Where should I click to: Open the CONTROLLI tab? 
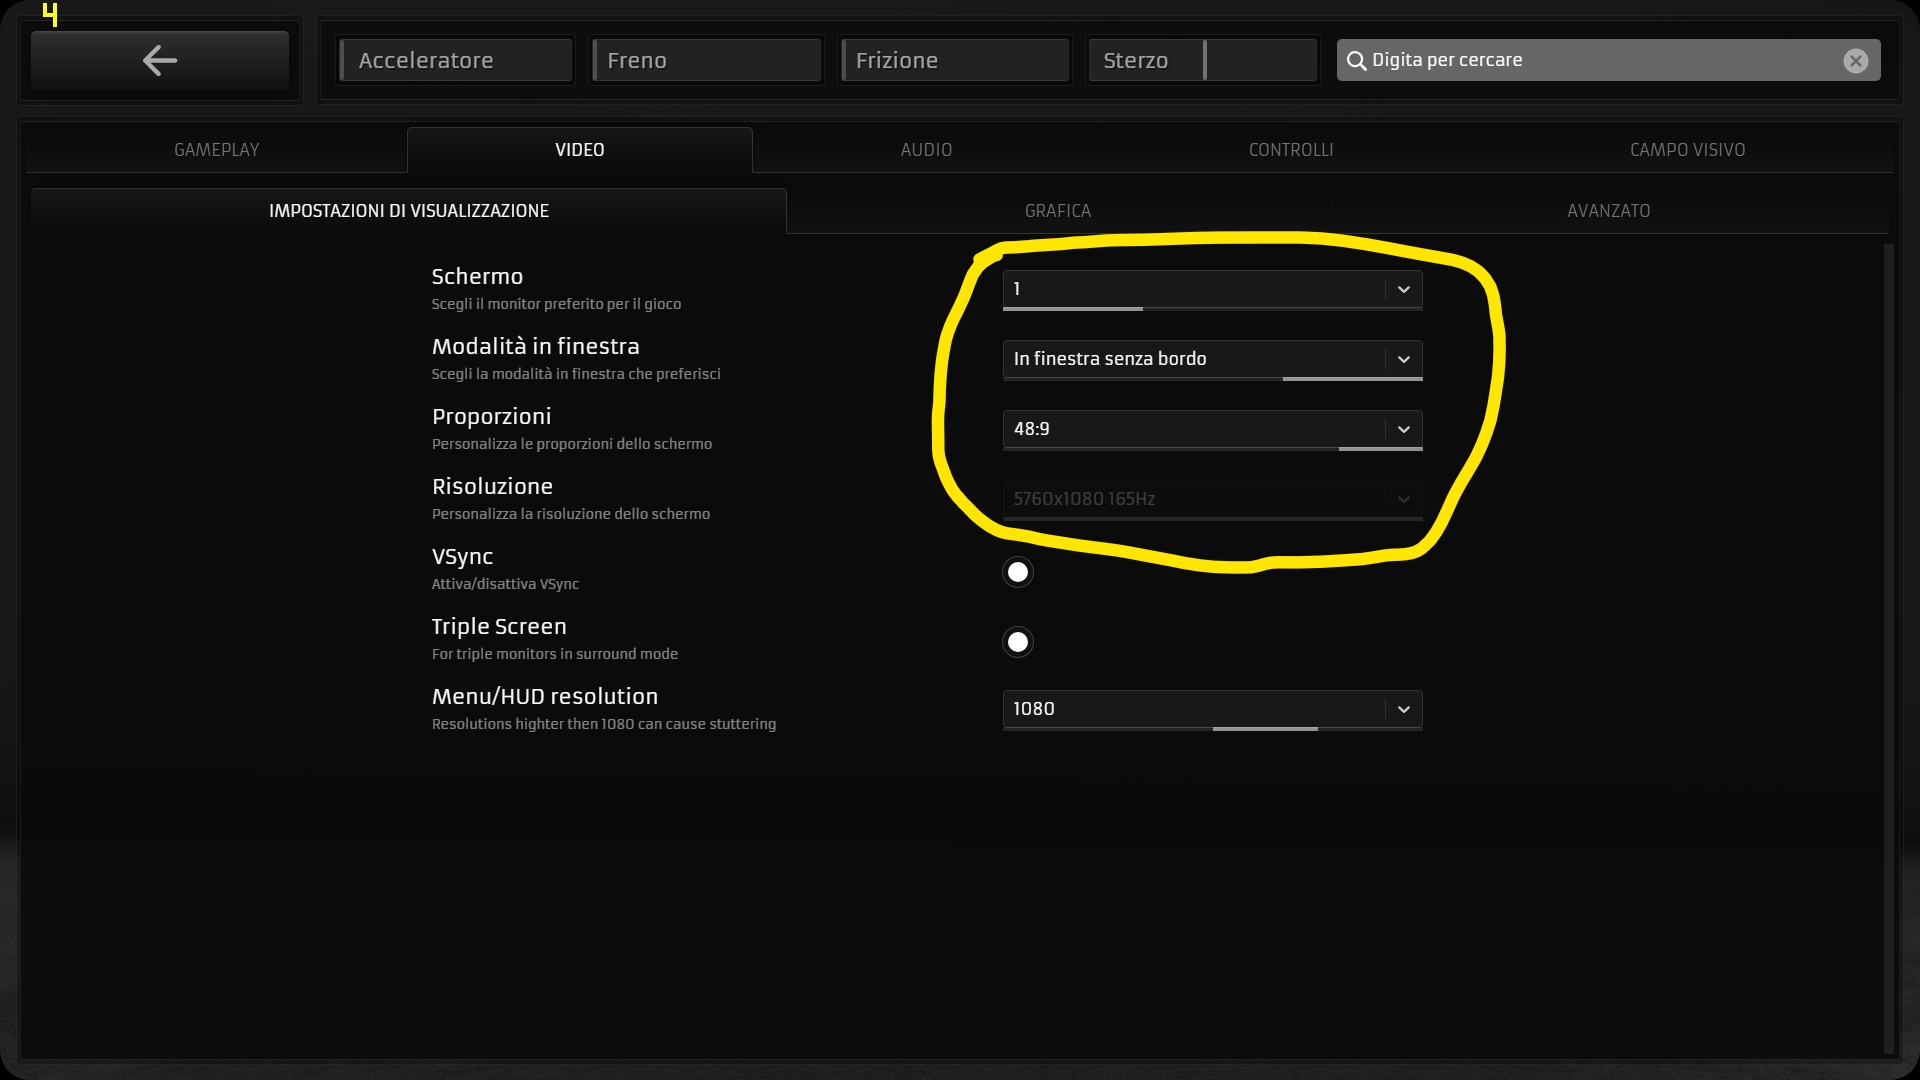(x=1290, y=150)
